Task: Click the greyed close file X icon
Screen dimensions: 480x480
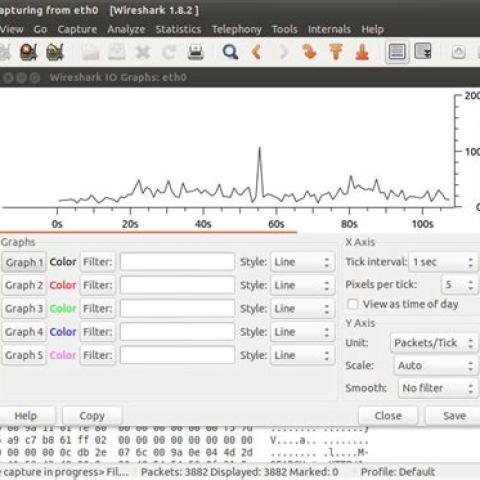Action: [143, 52]
